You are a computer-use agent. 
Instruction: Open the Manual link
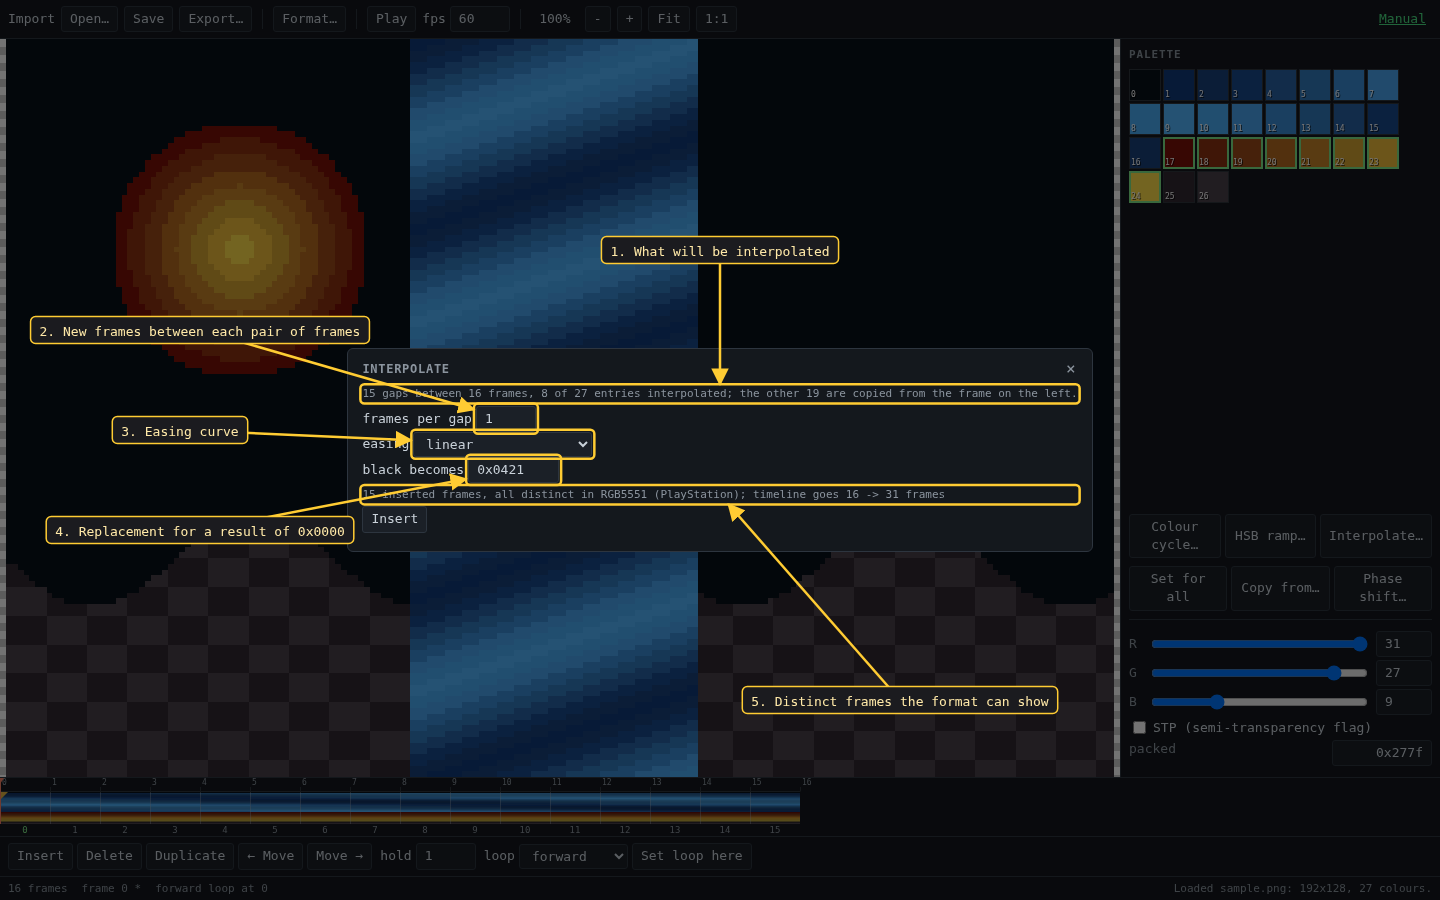(1402, 19)
